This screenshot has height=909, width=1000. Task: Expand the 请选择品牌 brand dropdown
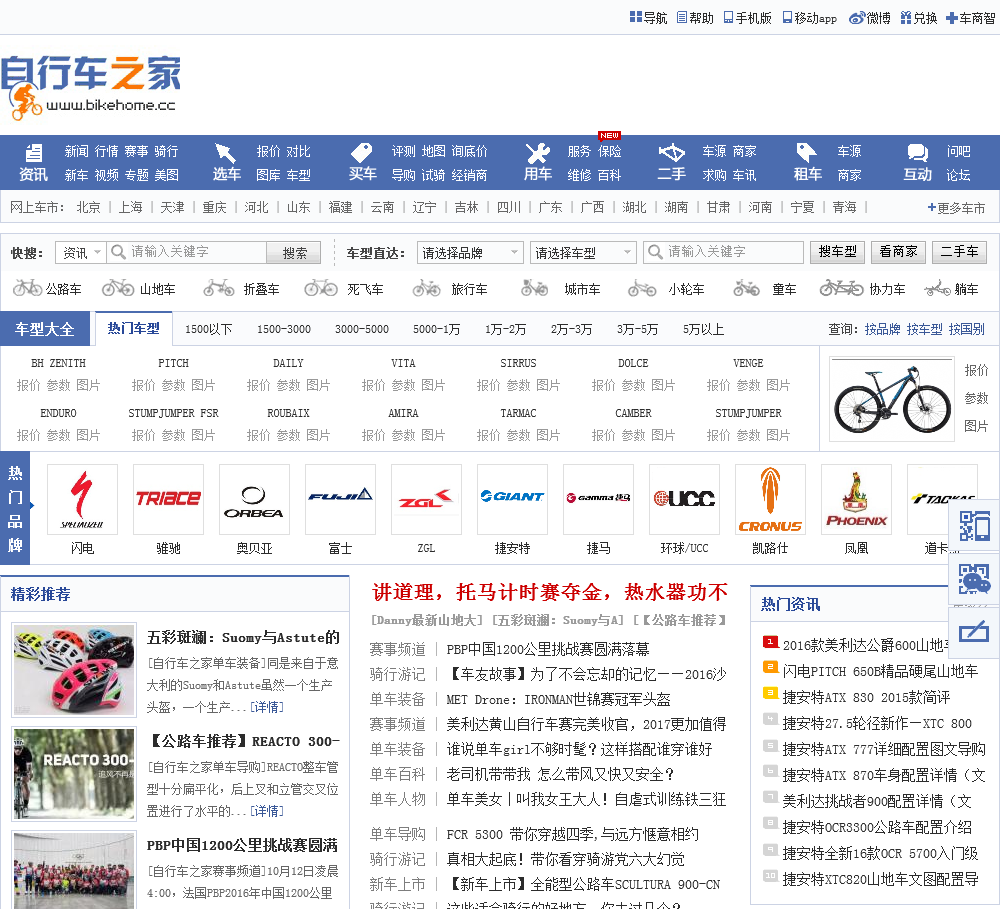click(x=470, y=253)
